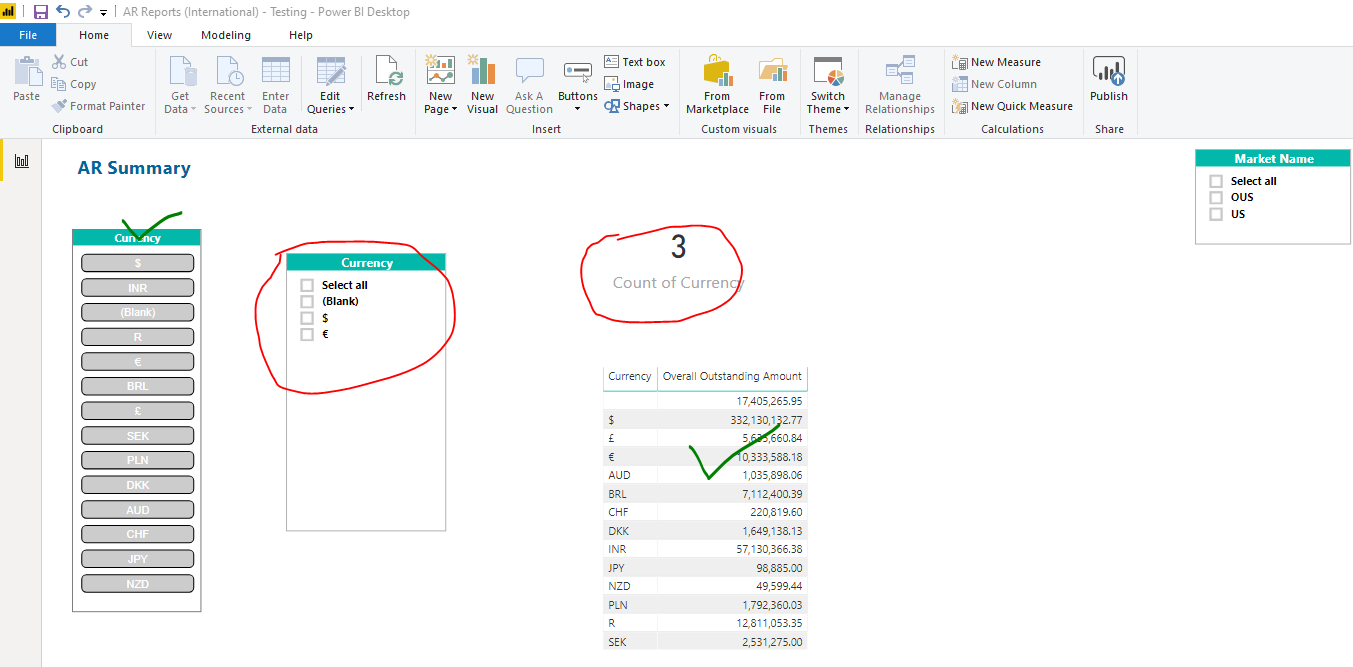Click the AR Summary title text
This screenshot has width=1353, height=667.
[x=134, y=168]
